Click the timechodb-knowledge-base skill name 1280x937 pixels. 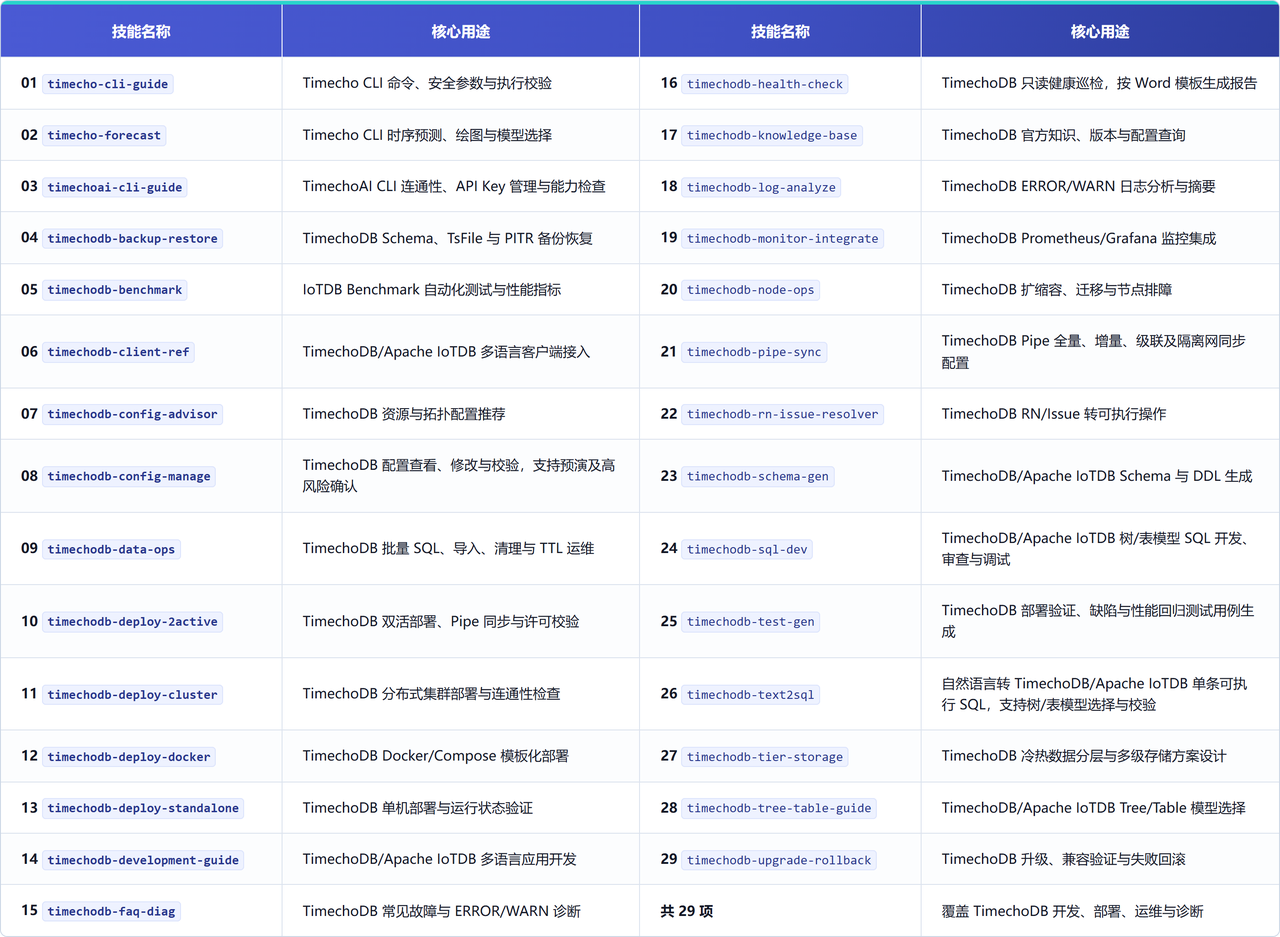pyautogui.click(x=772, y=136)
